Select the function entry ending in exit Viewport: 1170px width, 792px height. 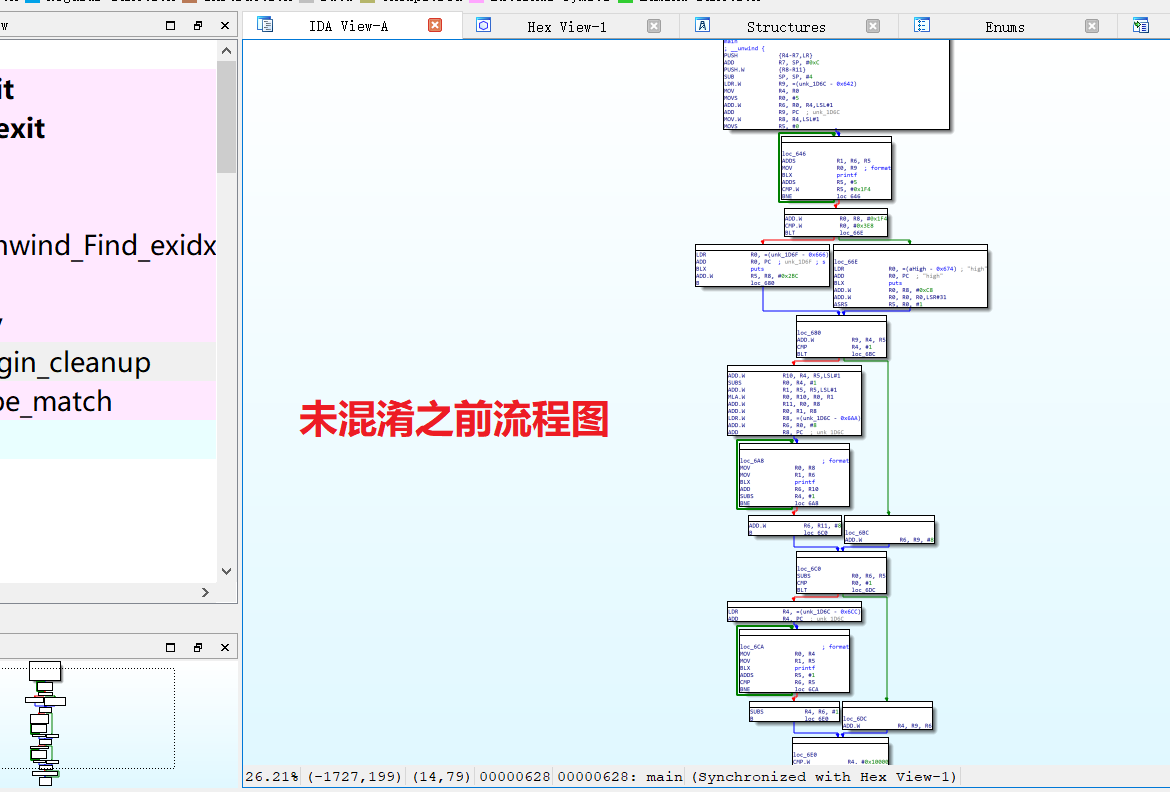(x=108, y=128)
